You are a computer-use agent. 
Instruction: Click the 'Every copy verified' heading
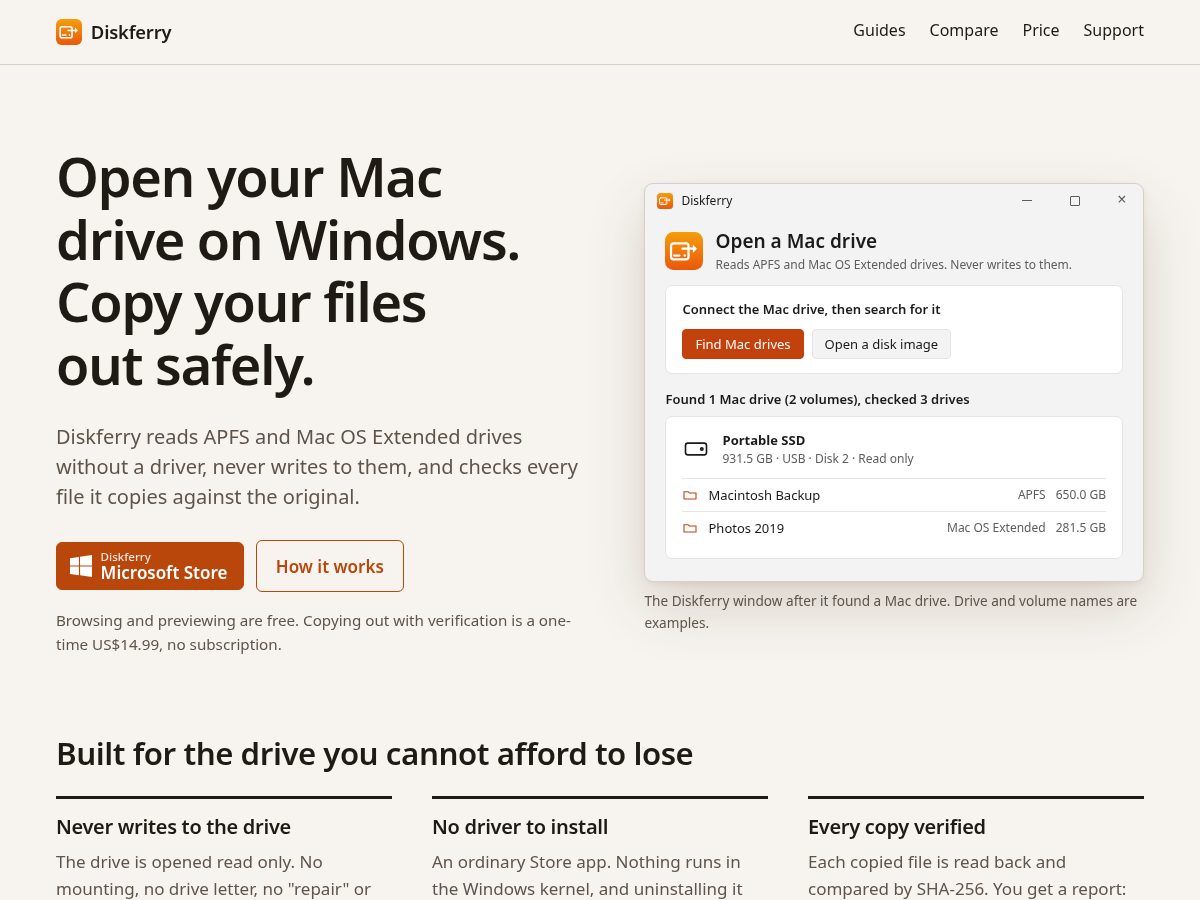pos(897,827)
